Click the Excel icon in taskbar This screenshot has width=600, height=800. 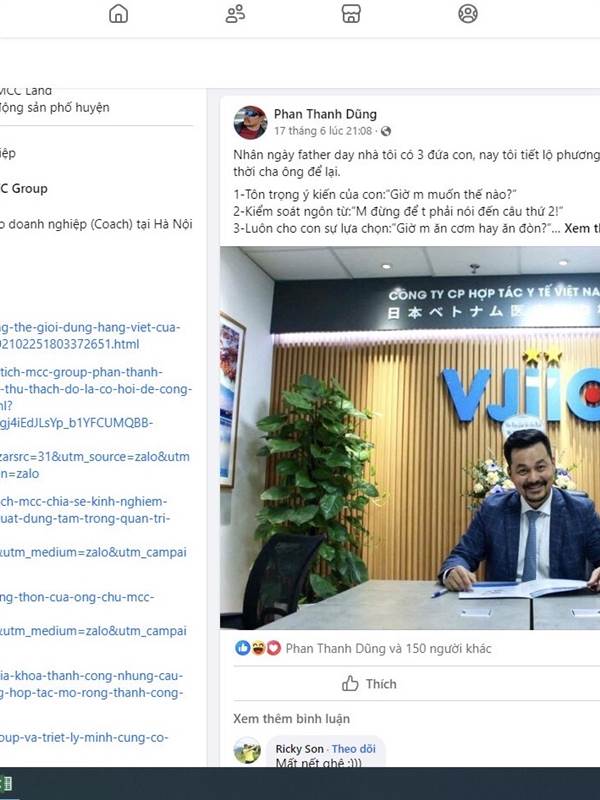click(x=6, y=783)
